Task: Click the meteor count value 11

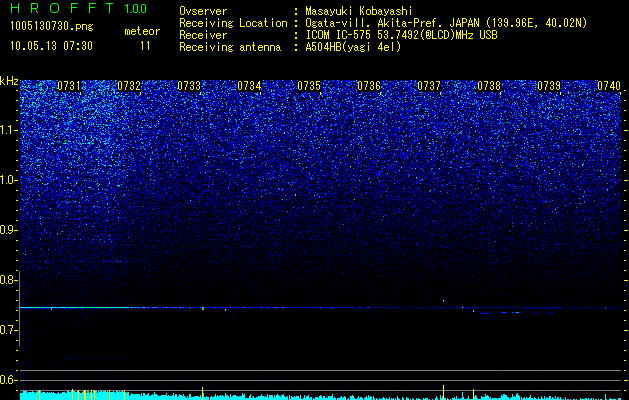Action: 145,46
